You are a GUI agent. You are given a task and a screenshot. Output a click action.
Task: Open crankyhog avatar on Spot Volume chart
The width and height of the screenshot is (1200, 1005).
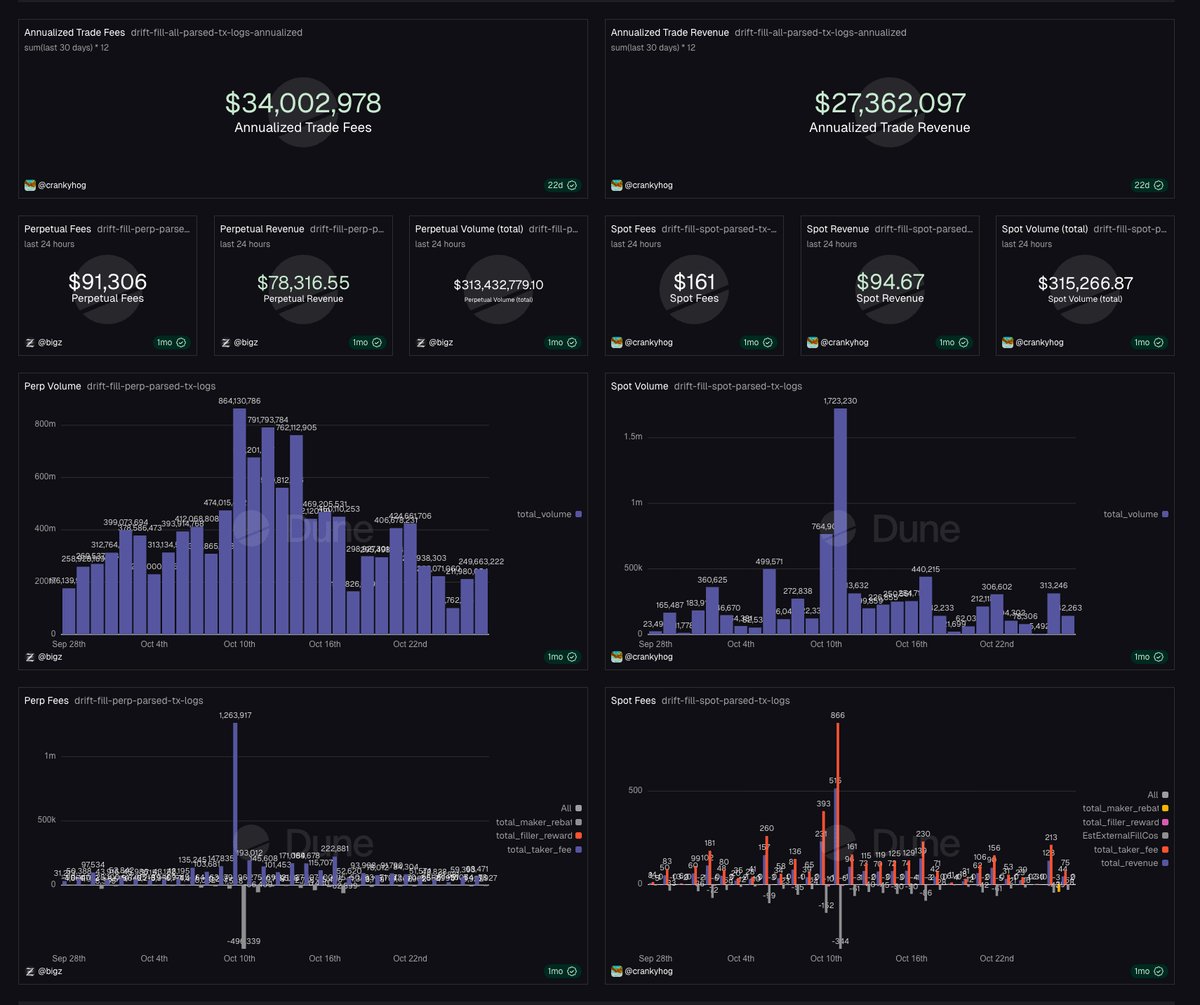tap(617, 657)
